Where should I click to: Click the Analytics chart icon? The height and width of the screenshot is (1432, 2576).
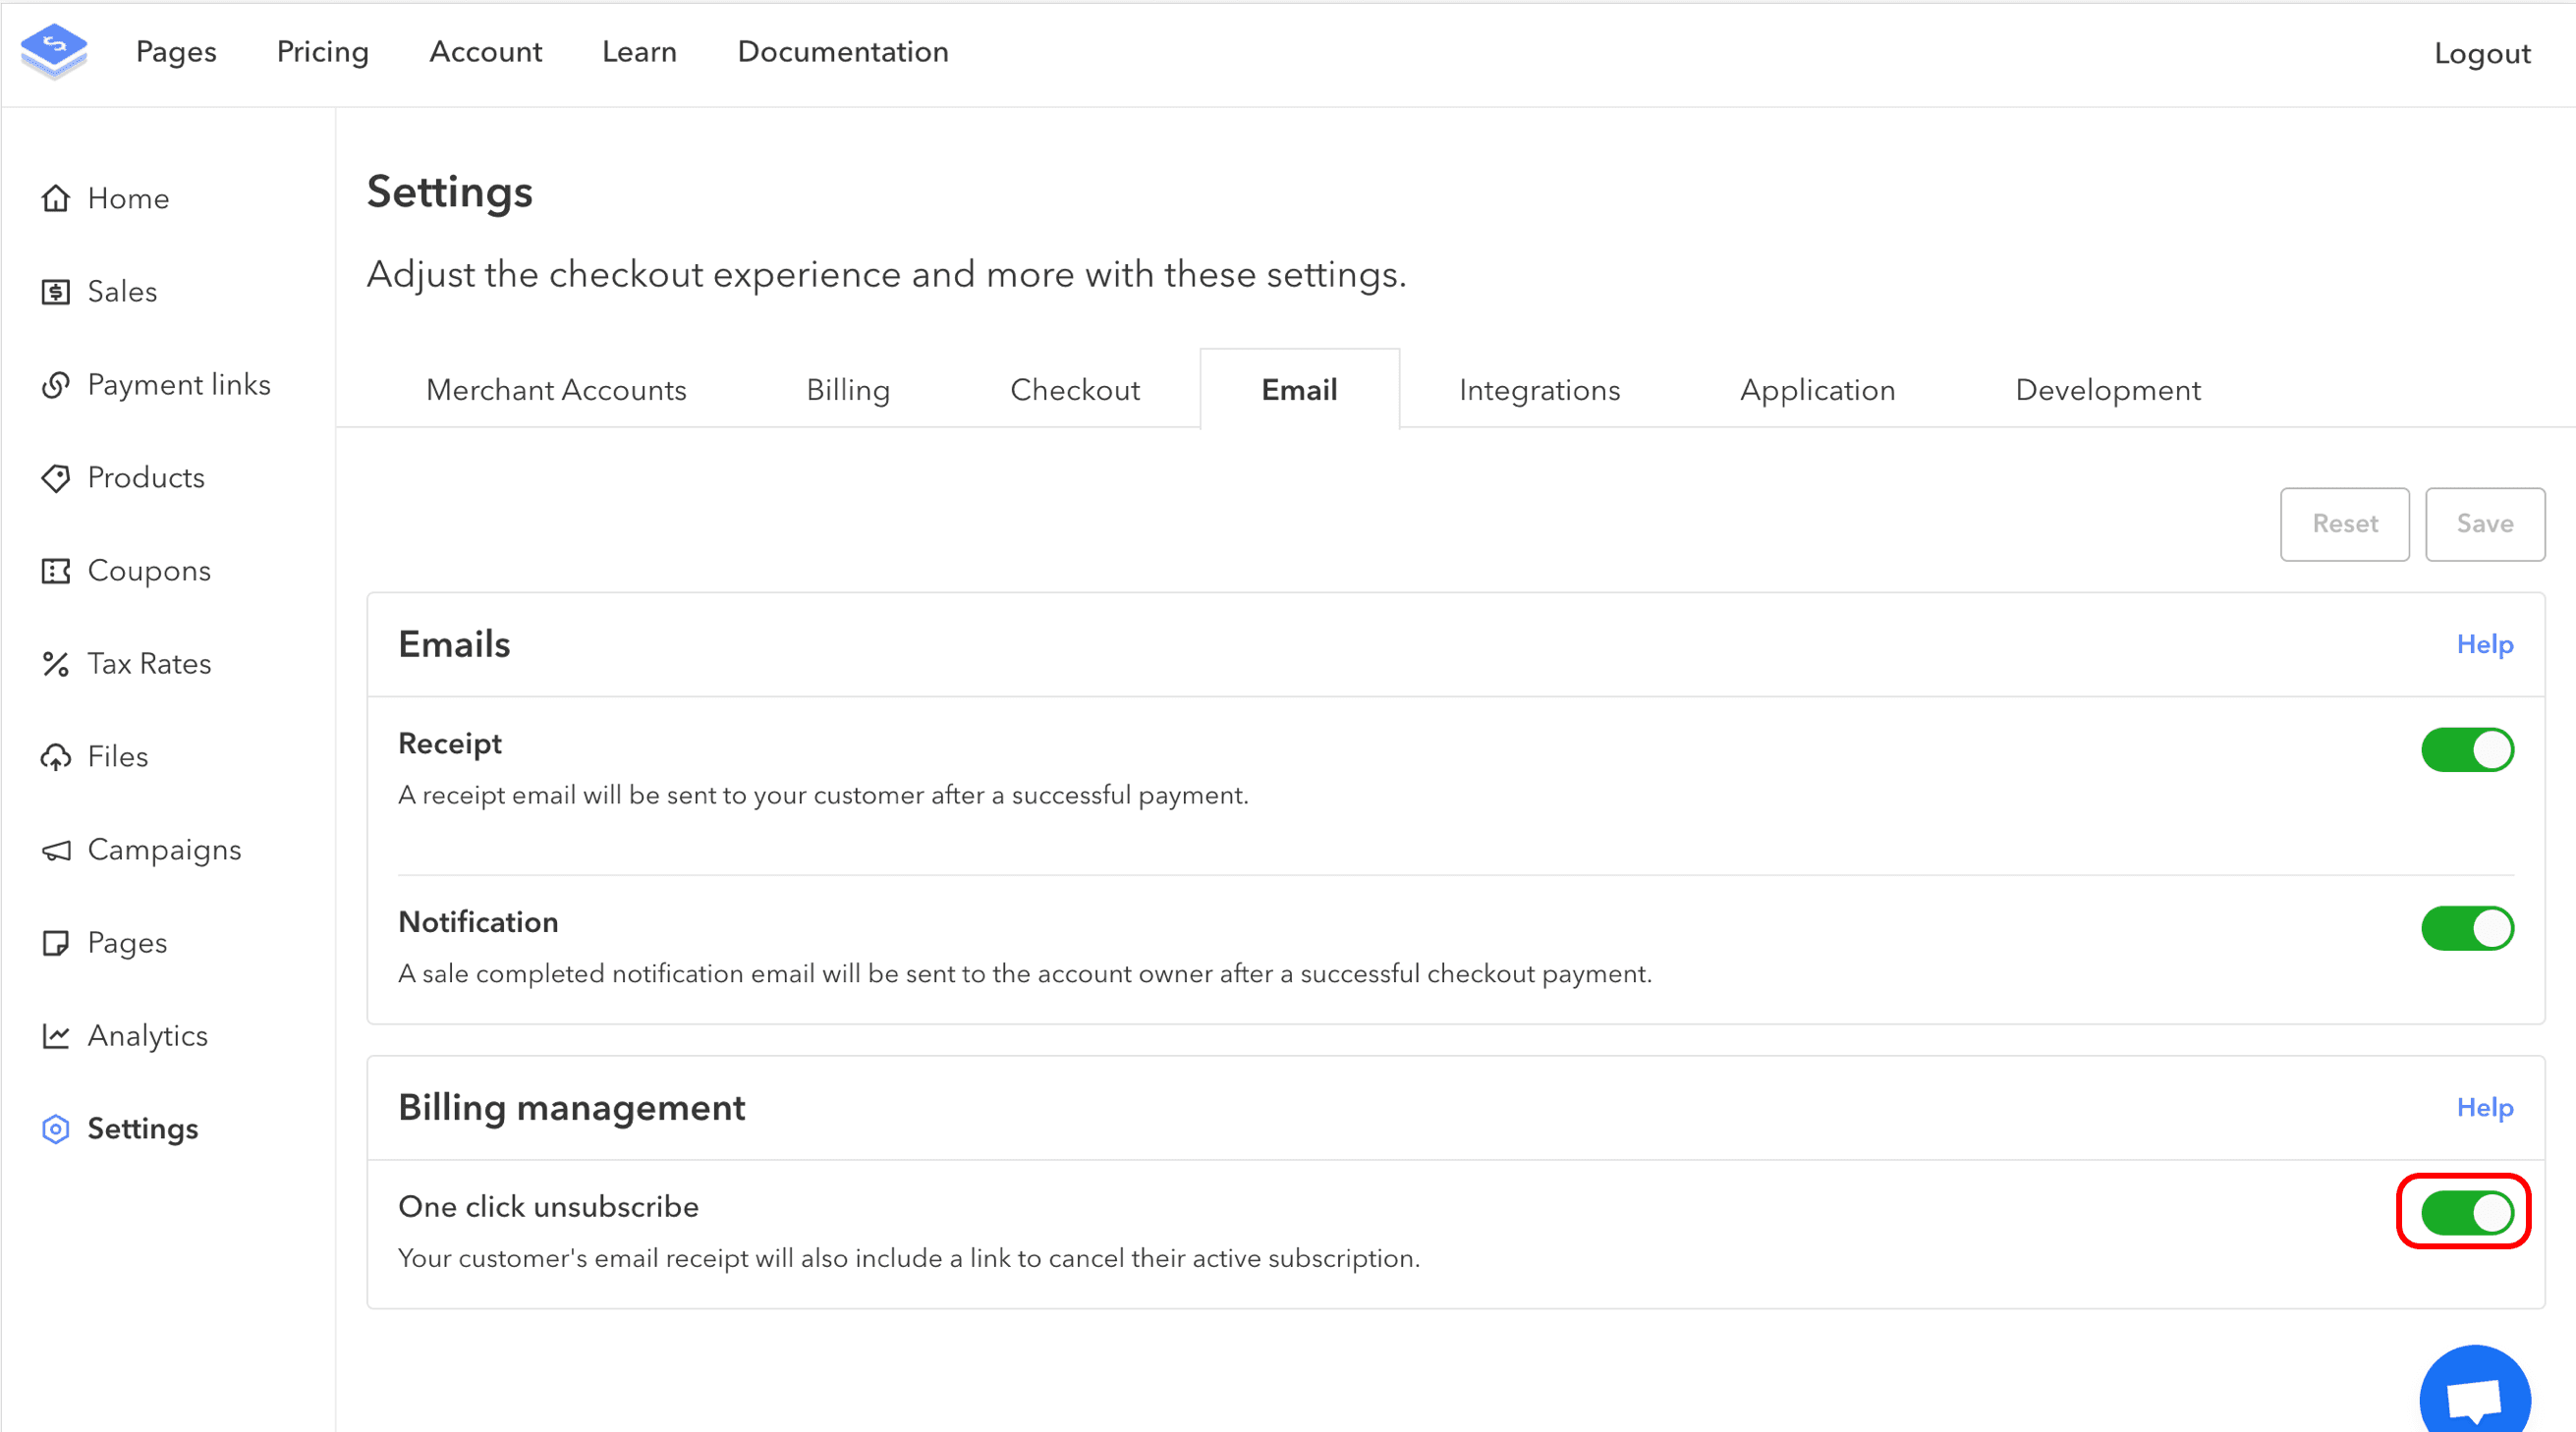[56, 1035]
